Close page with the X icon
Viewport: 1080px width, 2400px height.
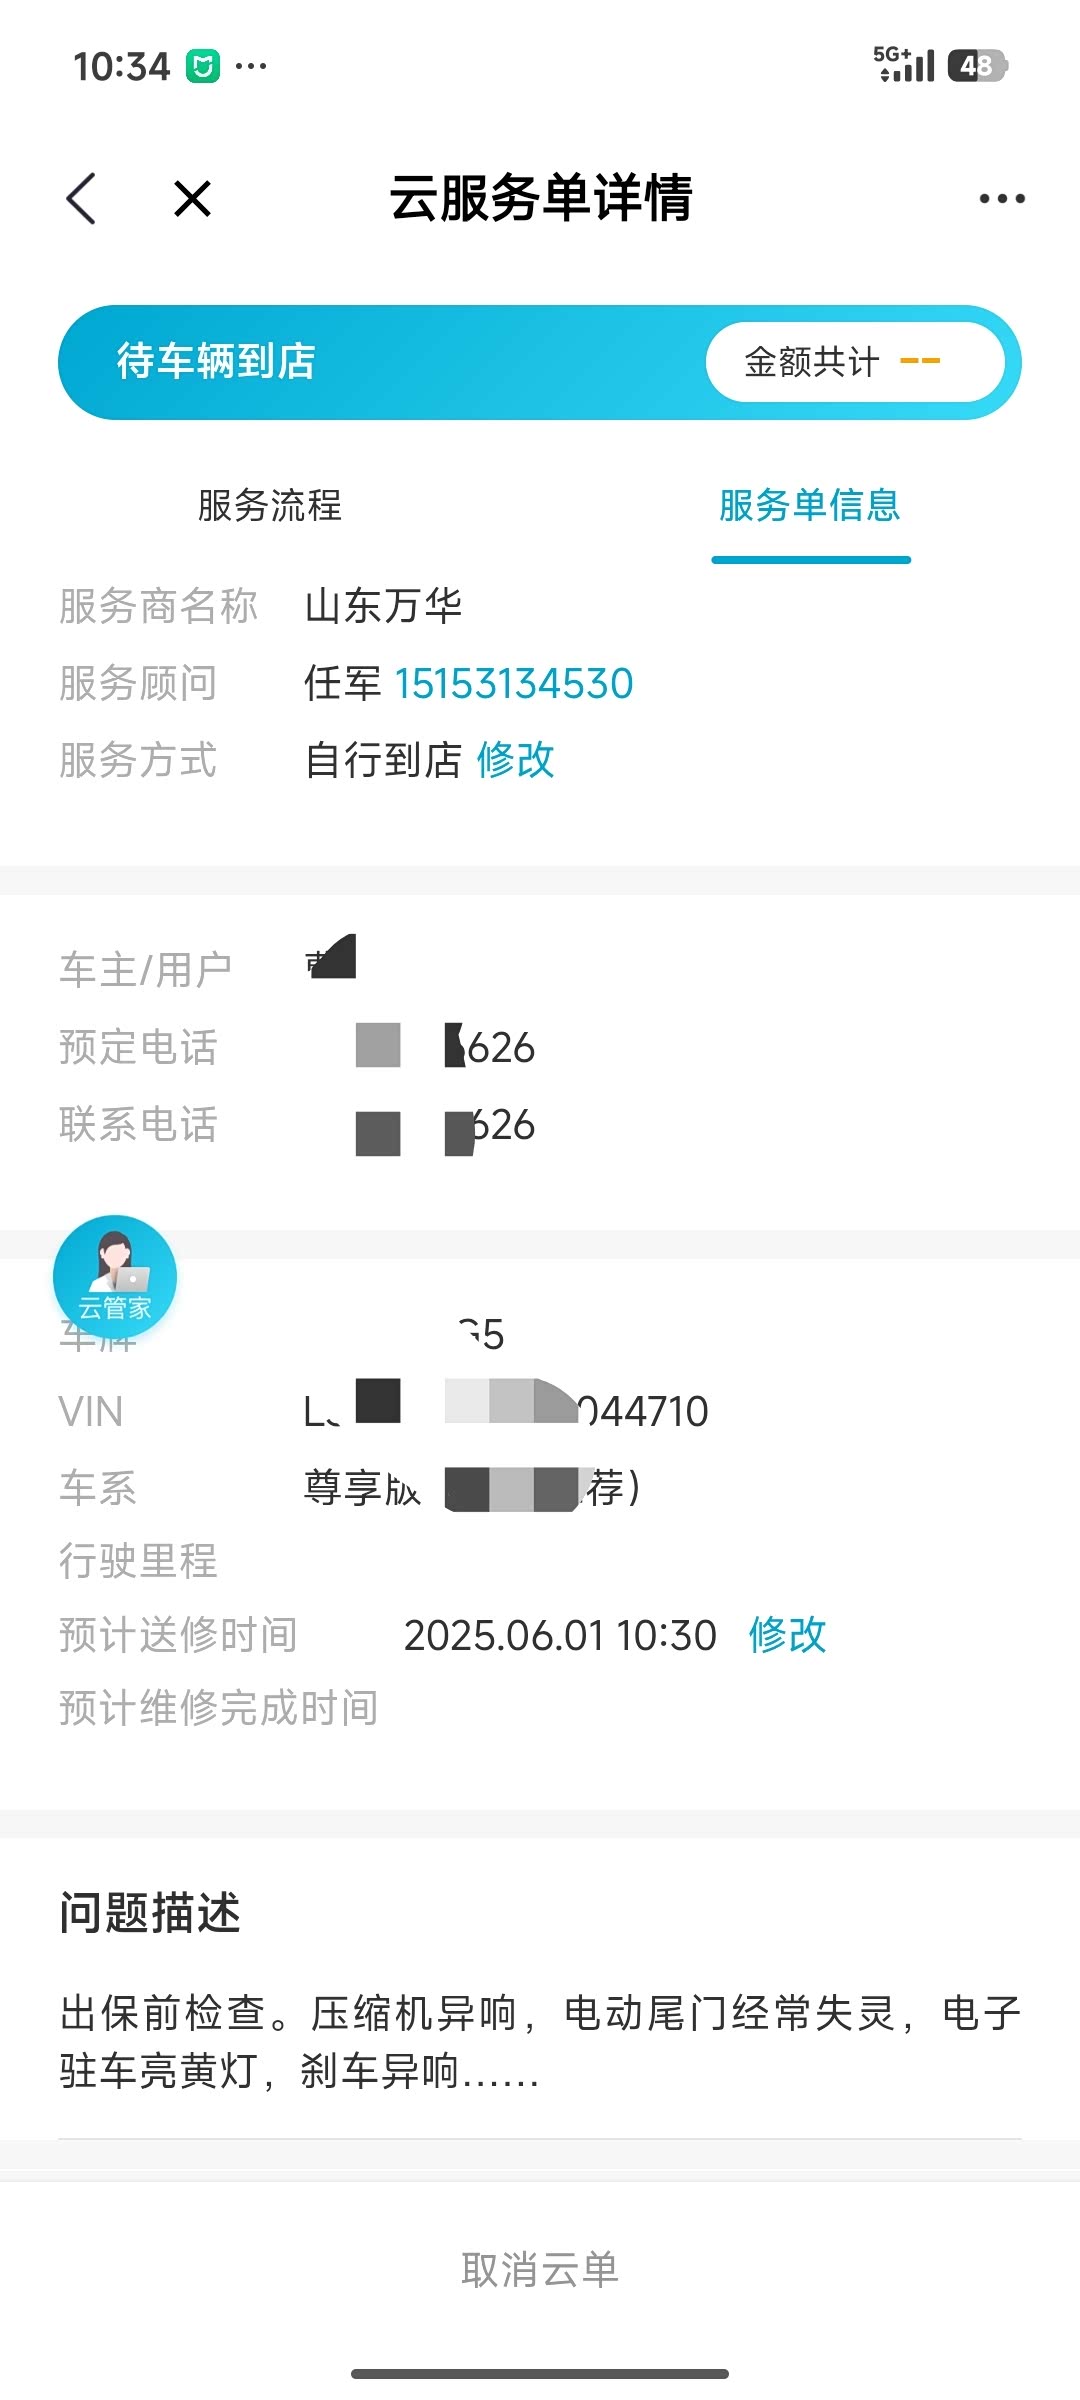coord(192,198)
